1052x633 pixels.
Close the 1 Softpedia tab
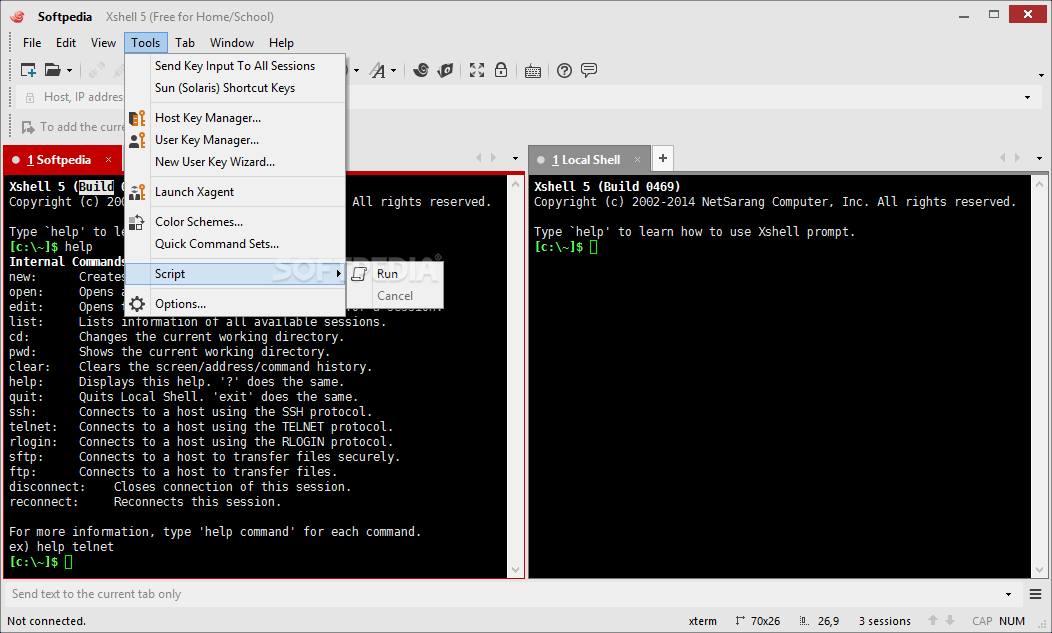(108, 160)
